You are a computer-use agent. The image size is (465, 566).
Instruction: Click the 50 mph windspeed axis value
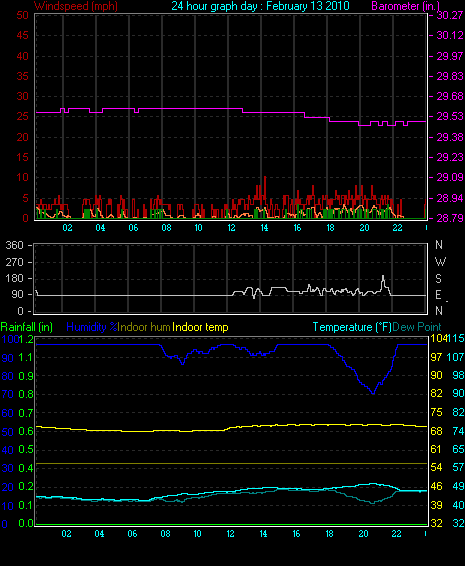coord(22,15)
